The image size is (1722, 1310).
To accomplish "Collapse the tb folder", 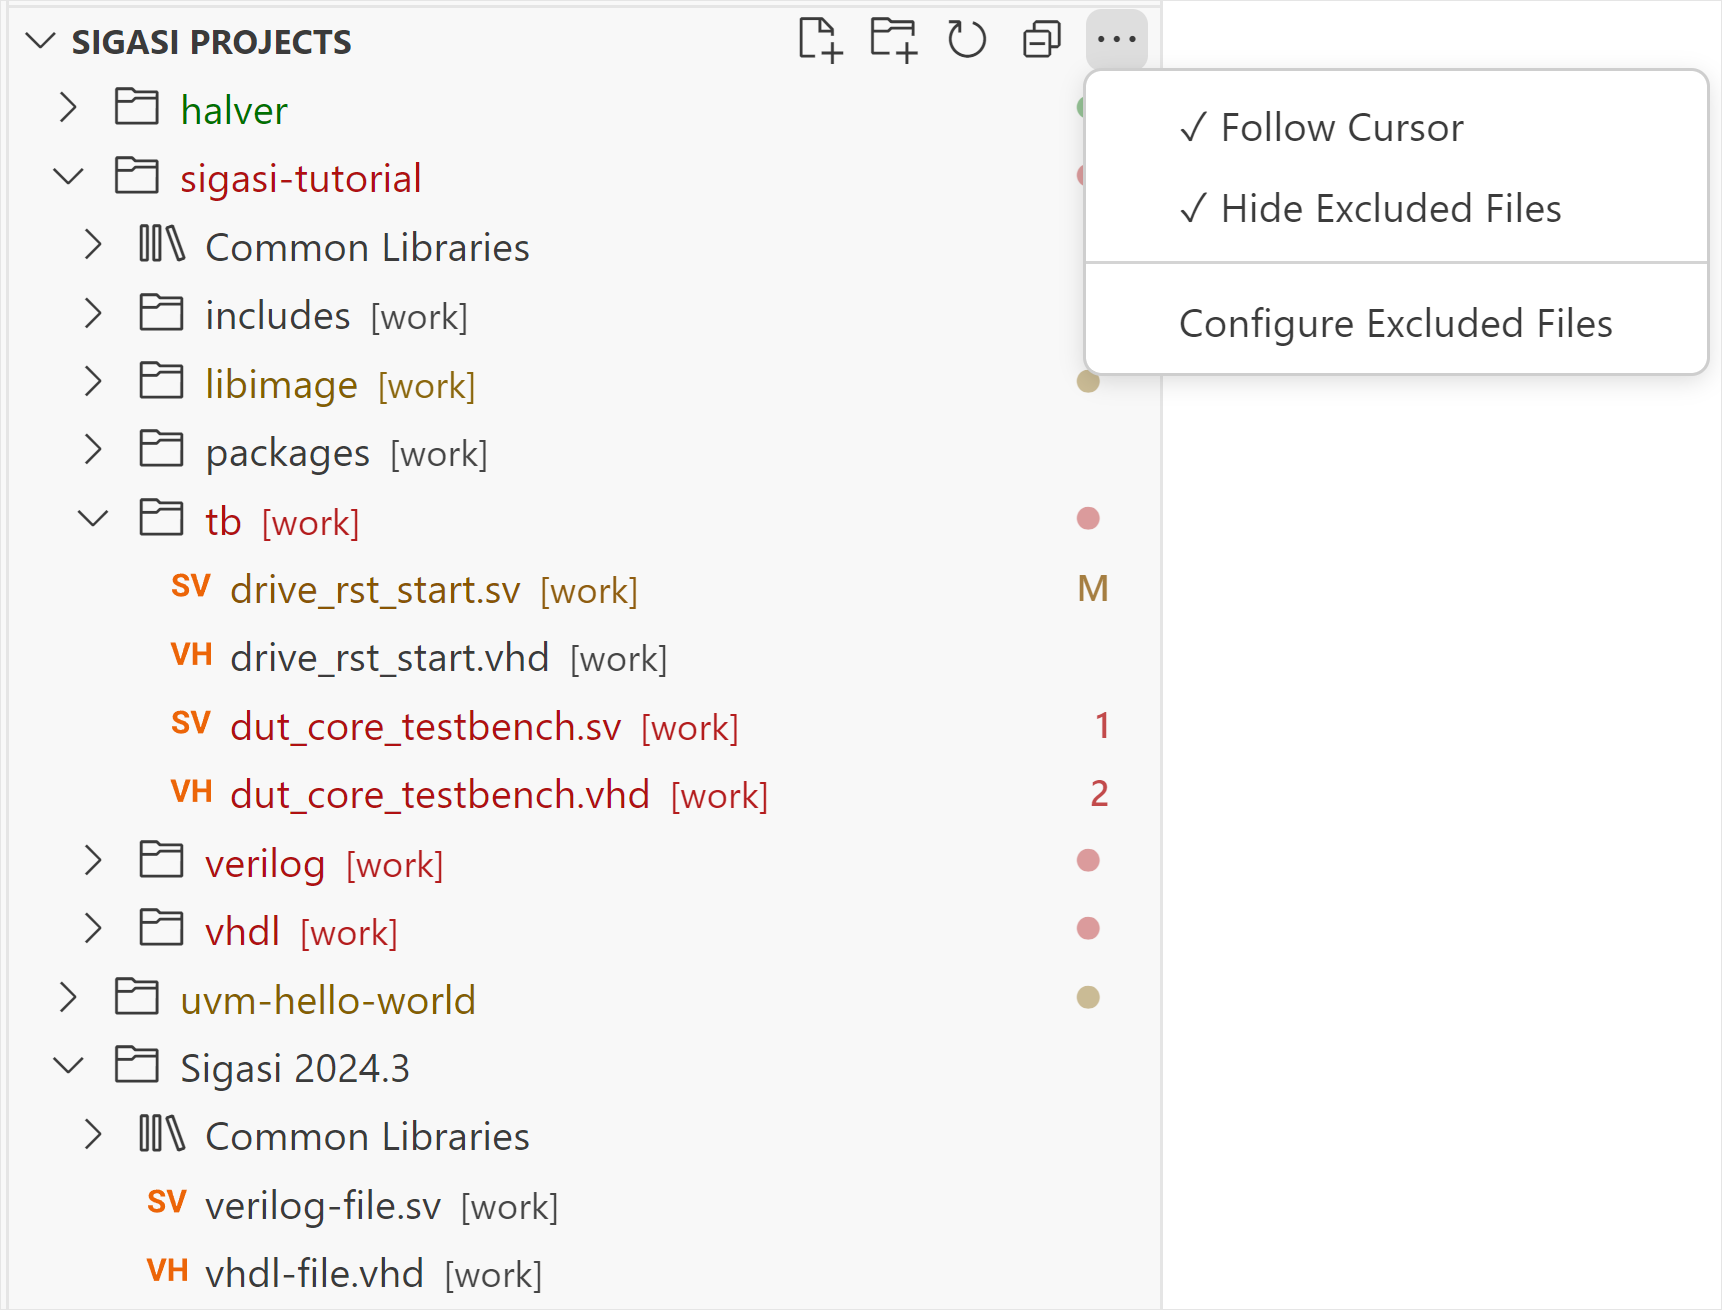I will click(93, 519).
